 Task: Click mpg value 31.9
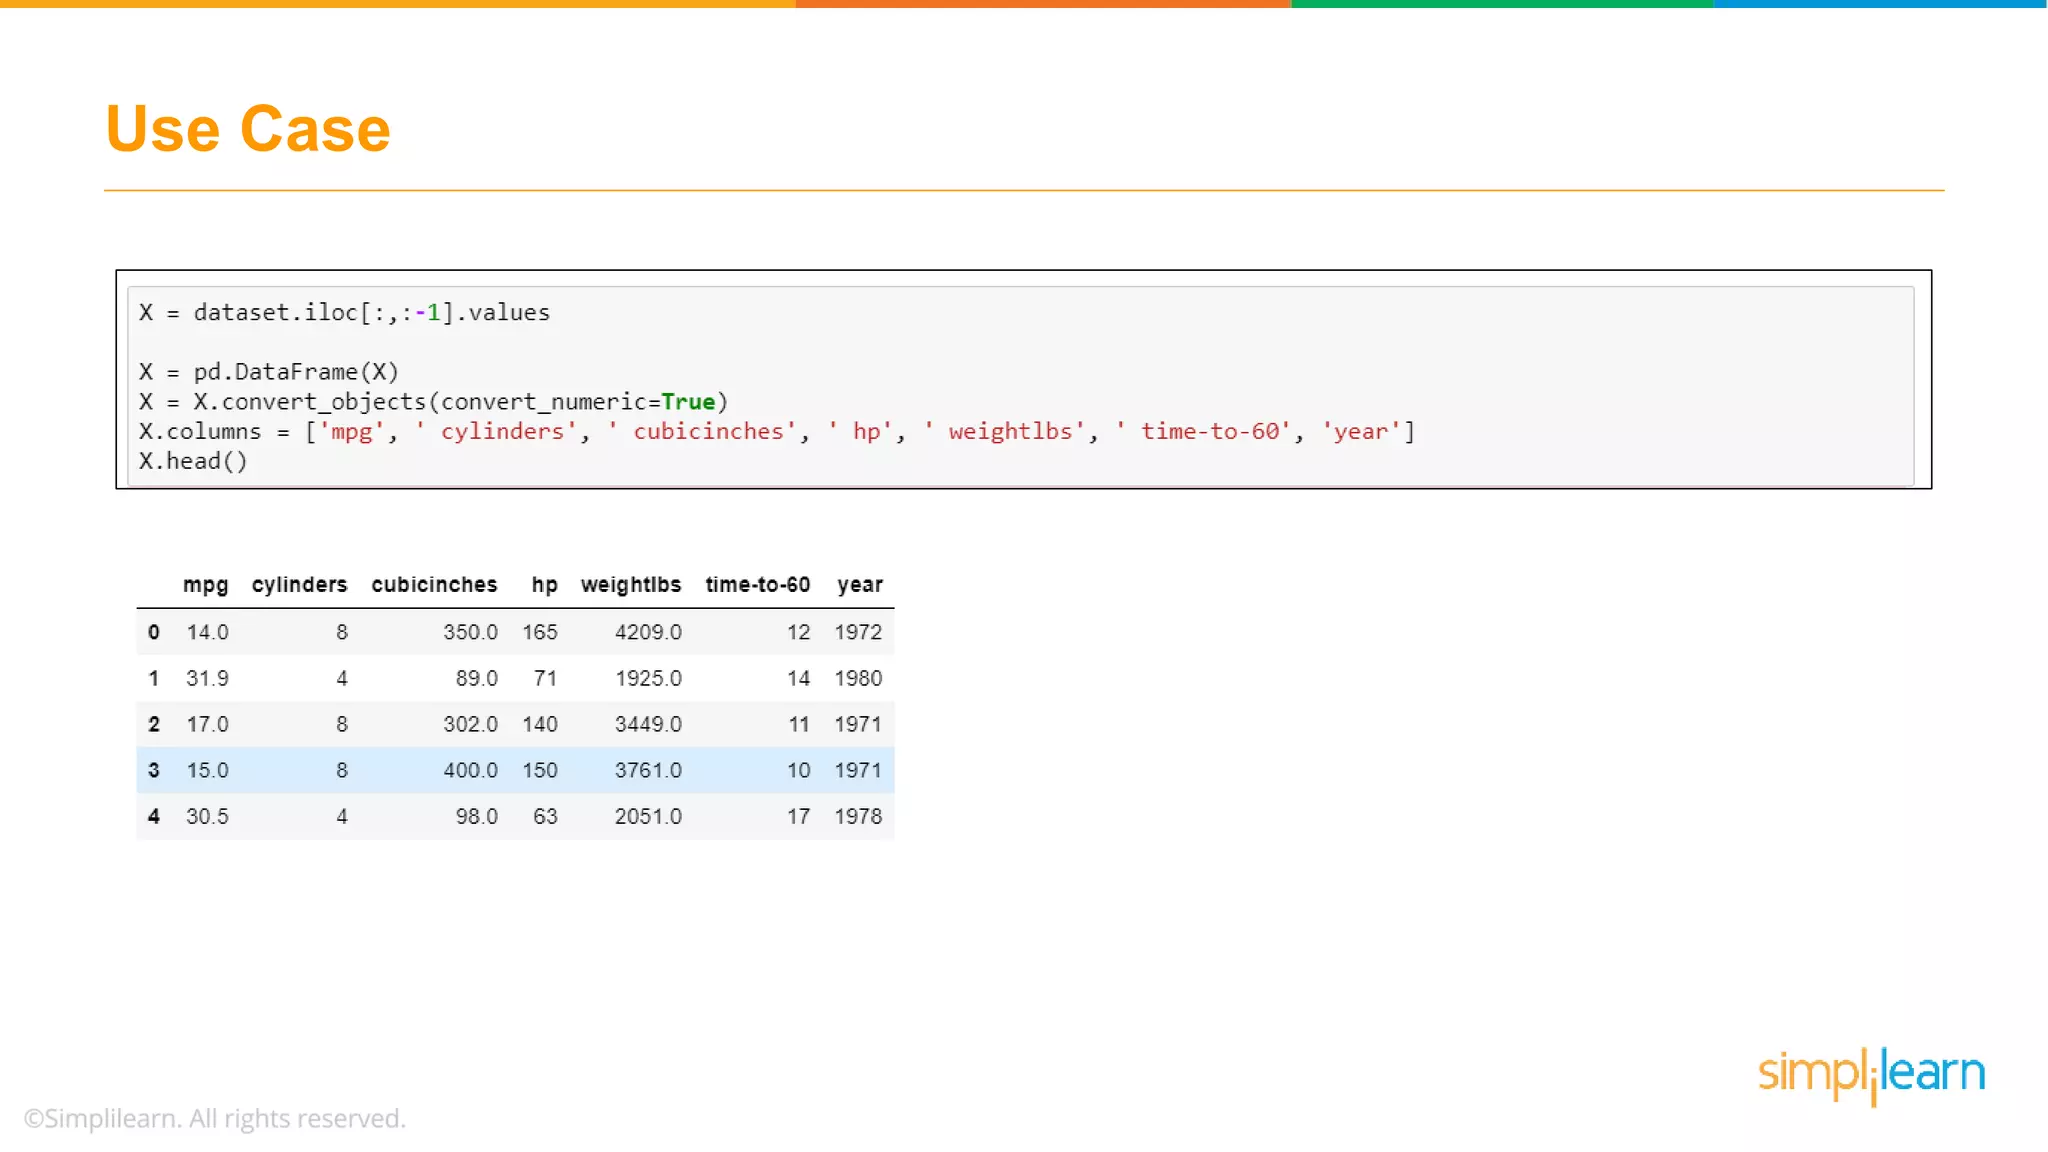coord(208,678)
